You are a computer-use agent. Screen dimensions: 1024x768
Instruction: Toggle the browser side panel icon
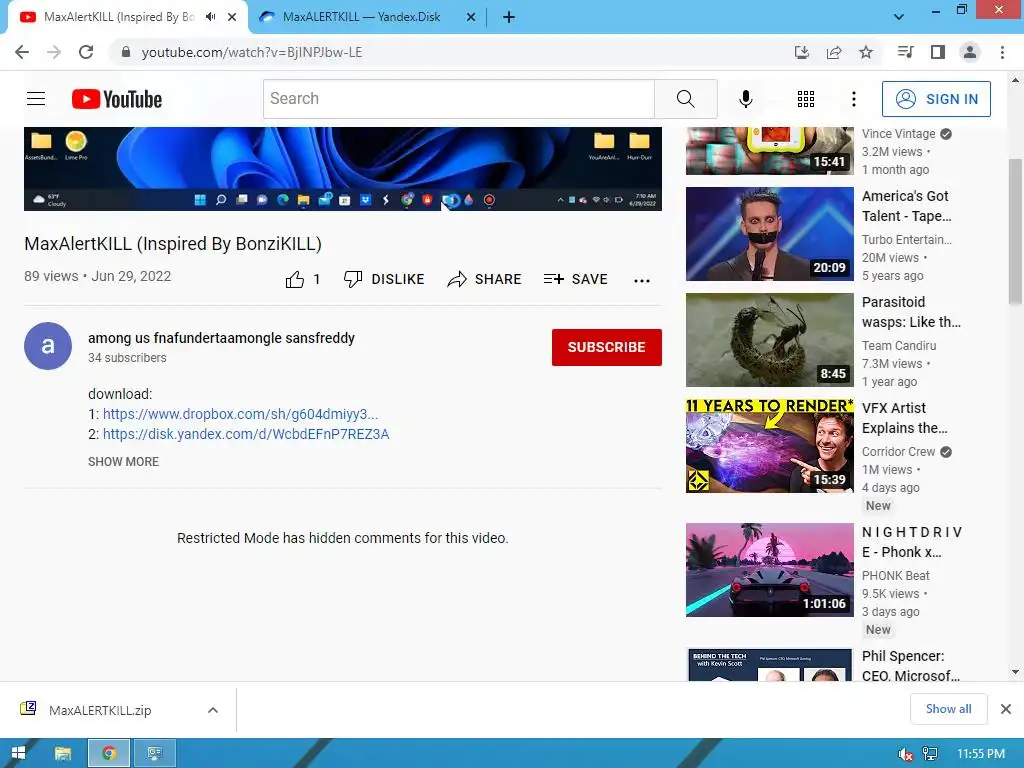click(938, 52)
